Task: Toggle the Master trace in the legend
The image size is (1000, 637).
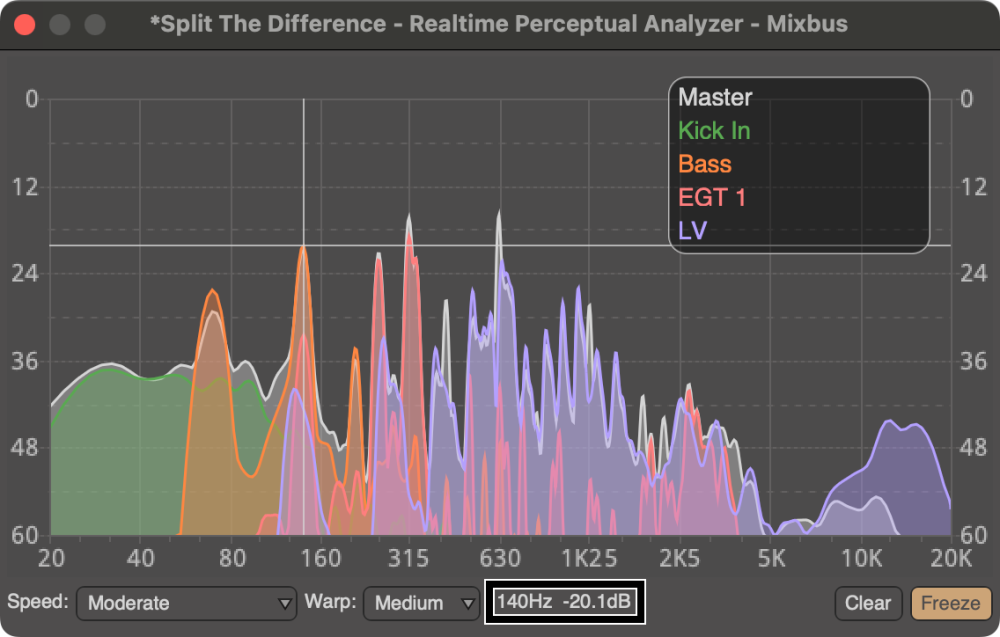Action: [x=715, y=97]
